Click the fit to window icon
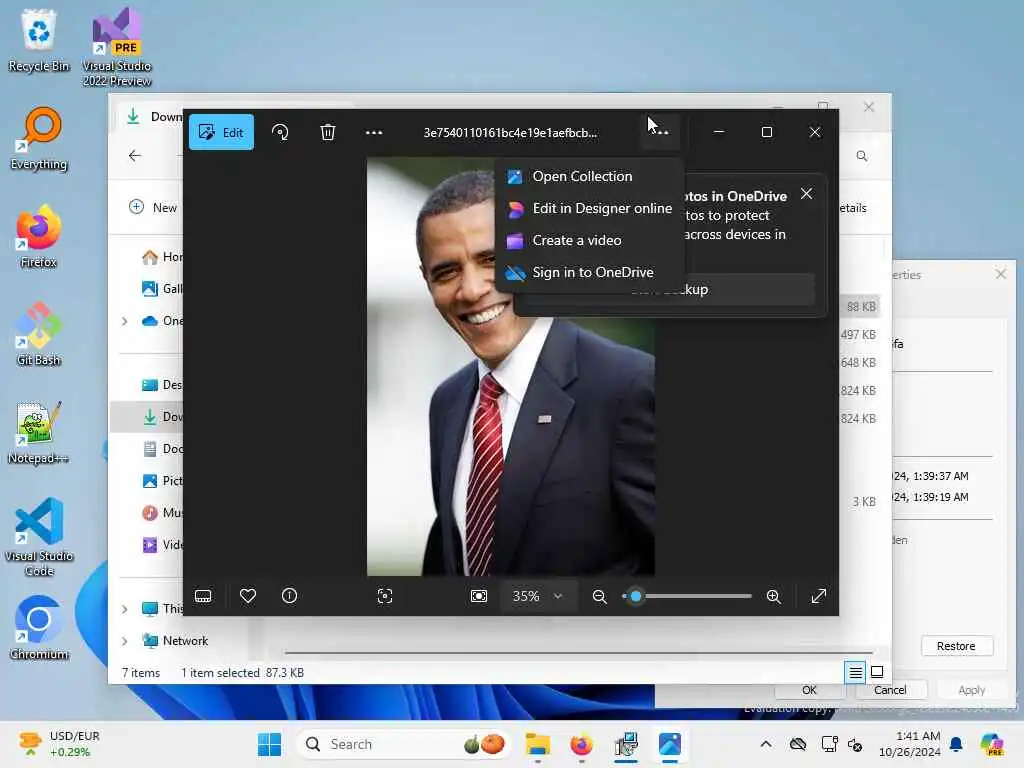This screenshot has height=768, width=1024. click(x=479, y=596)
